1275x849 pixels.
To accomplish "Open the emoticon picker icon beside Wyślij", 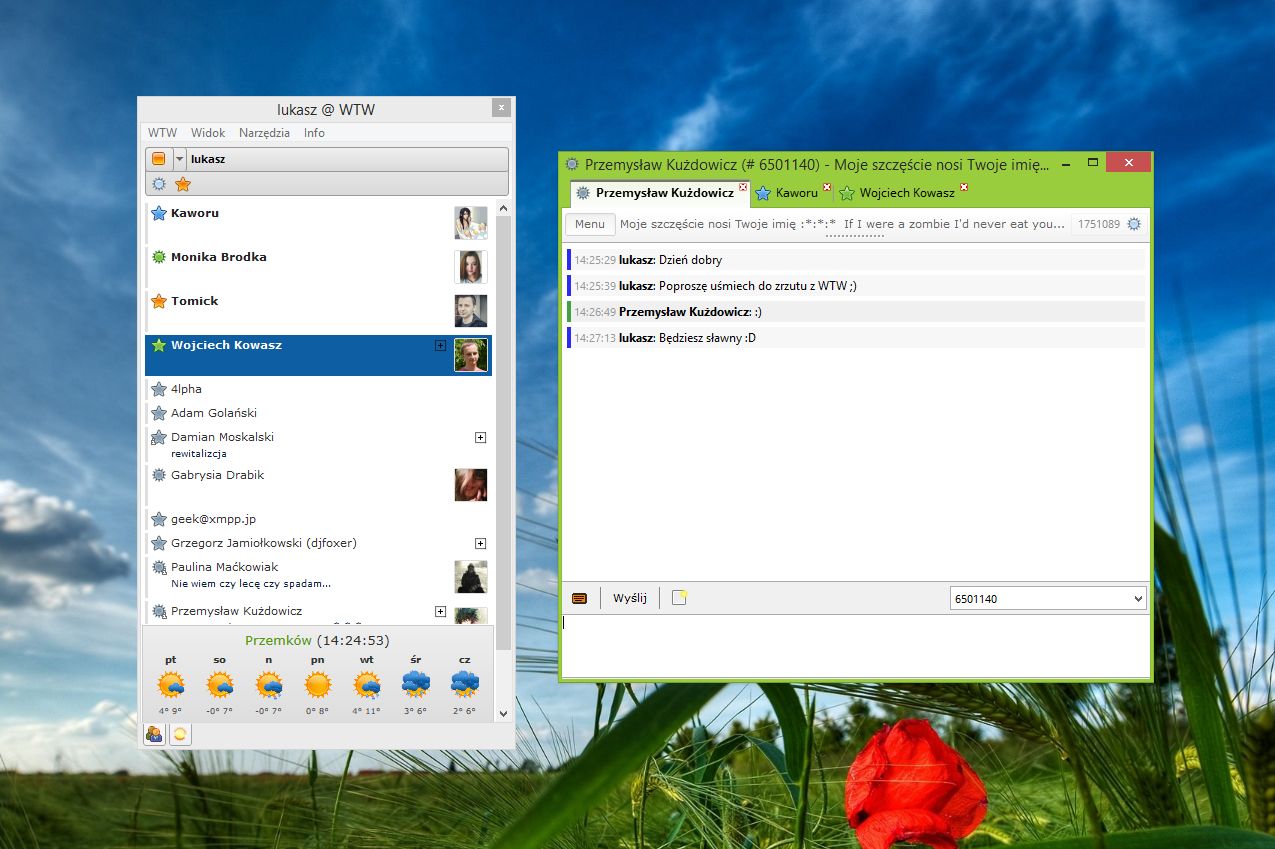I will [x=579, y=599].
